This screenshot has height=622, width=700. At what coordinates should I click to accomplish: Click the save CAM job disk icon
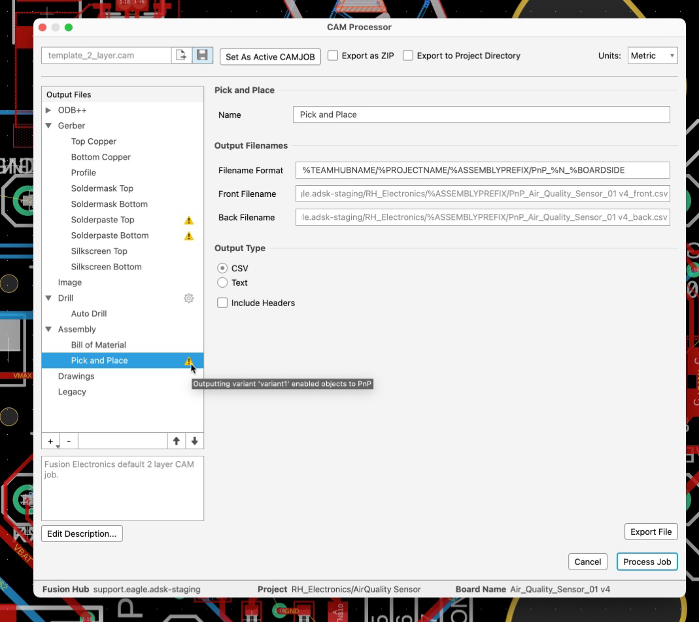point(202,55)
